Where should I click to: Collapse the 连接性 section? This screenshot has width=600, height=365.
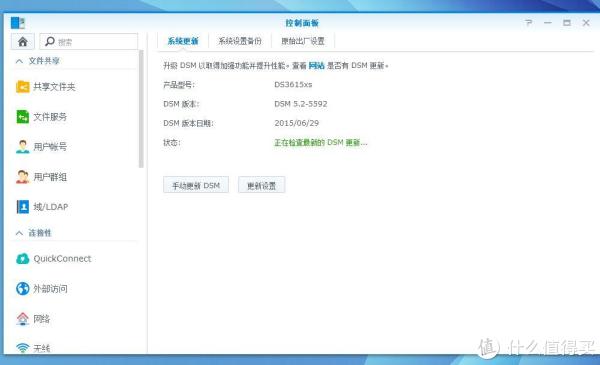click(19, 233)
